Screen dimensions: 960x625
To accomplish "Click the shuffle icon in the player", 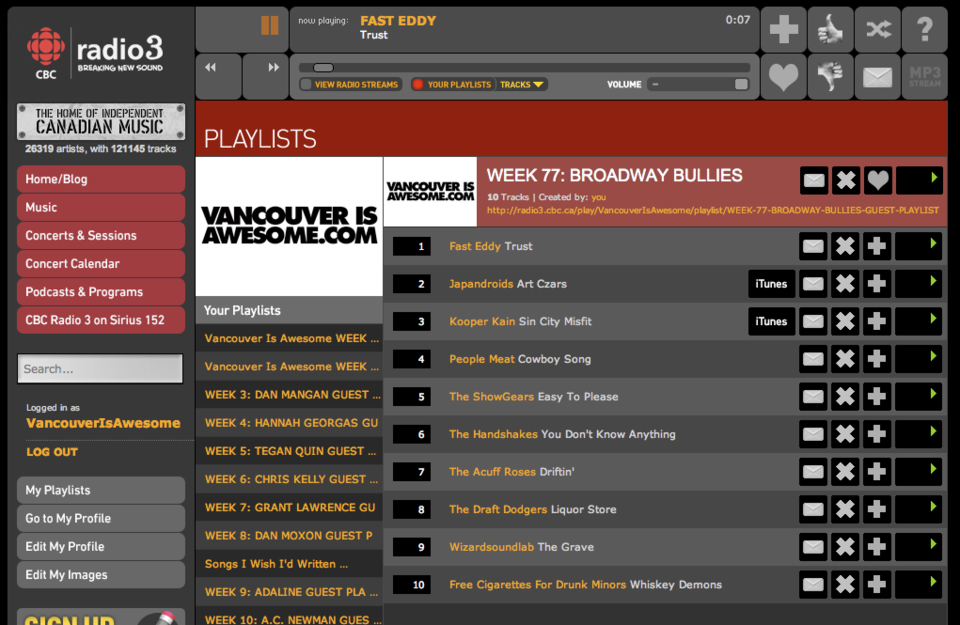I will point(878,29).
